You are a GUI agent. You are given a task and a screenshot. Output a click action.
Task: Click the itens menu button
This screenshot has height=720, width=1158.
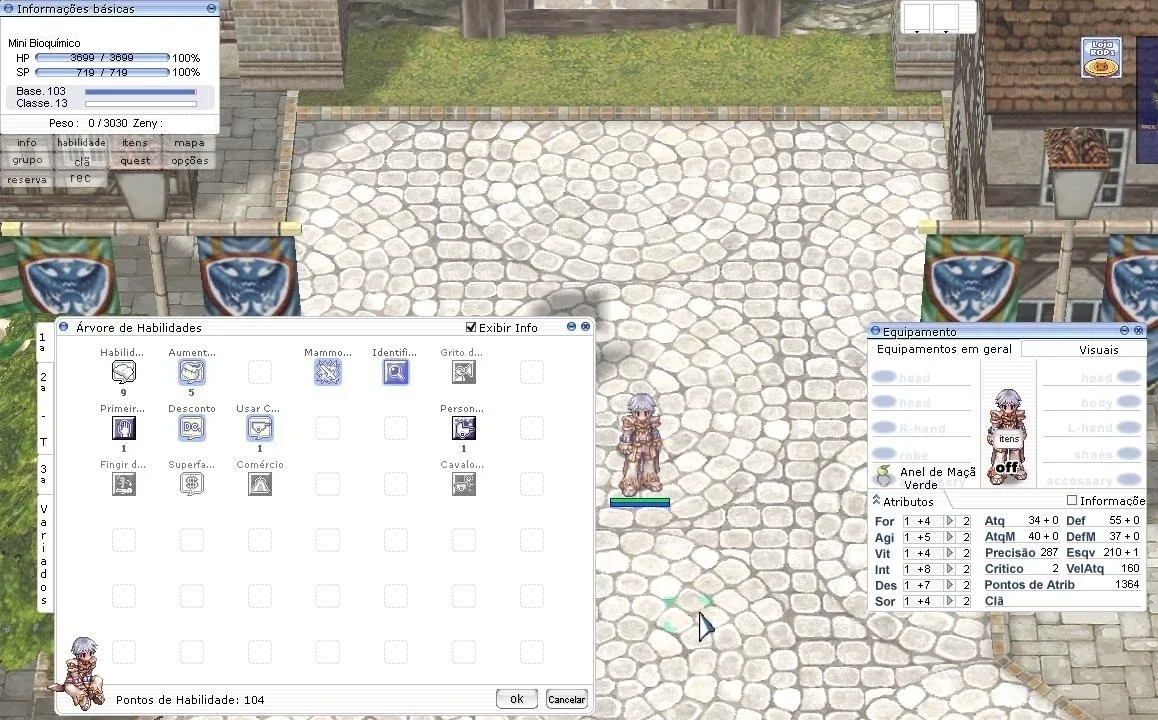135,143
